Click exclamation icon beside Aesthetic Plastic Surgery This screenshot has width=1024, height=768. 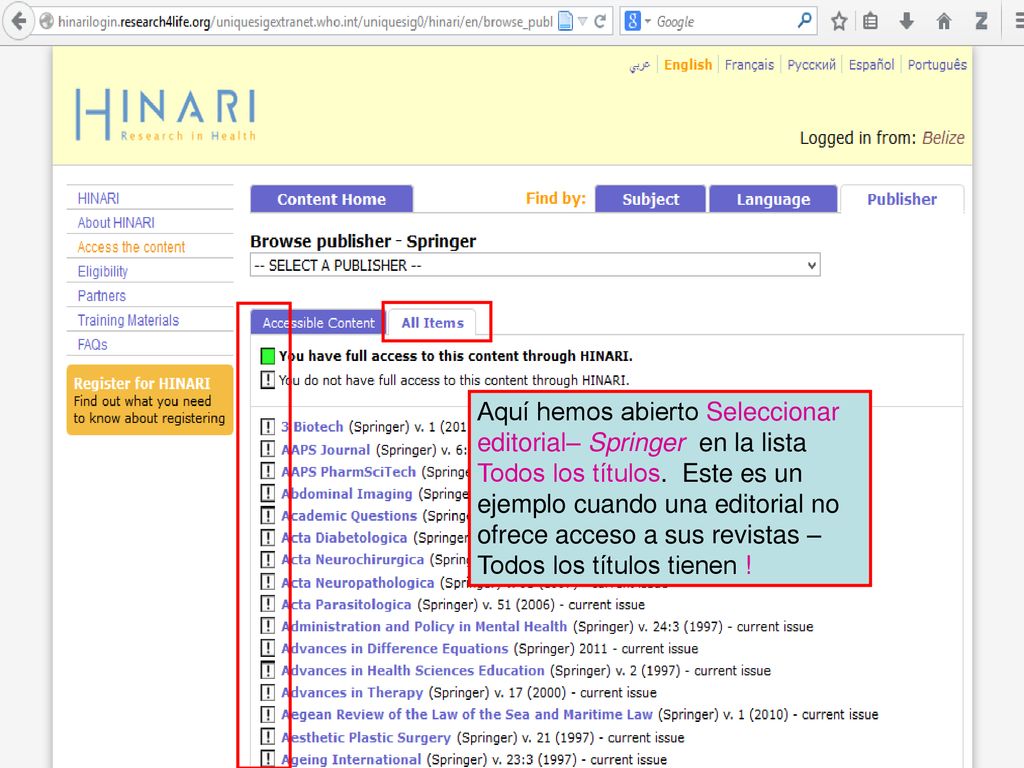click(x=267, y=737)
